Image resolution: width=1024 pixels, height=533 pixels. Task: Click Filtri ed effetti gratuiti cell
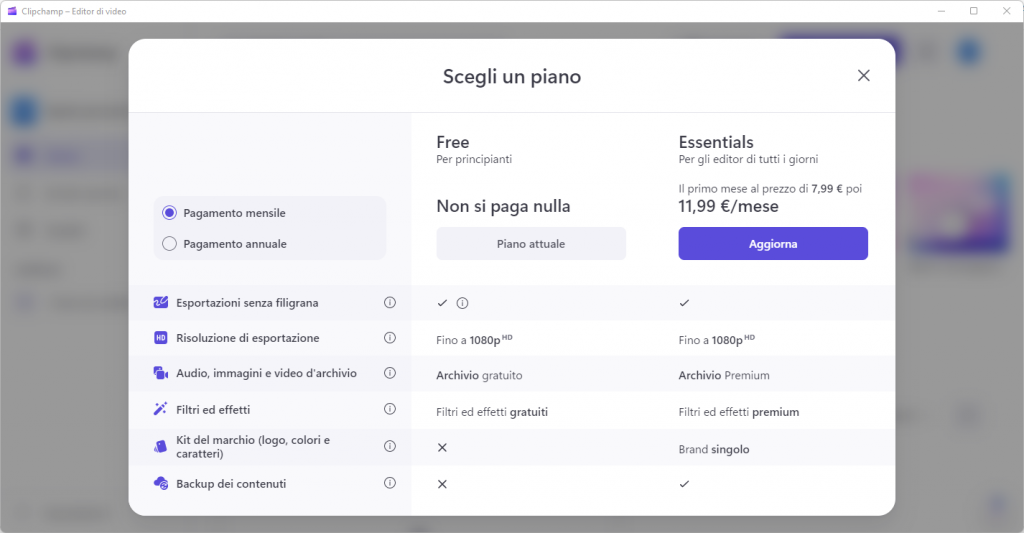pos(492,412)
